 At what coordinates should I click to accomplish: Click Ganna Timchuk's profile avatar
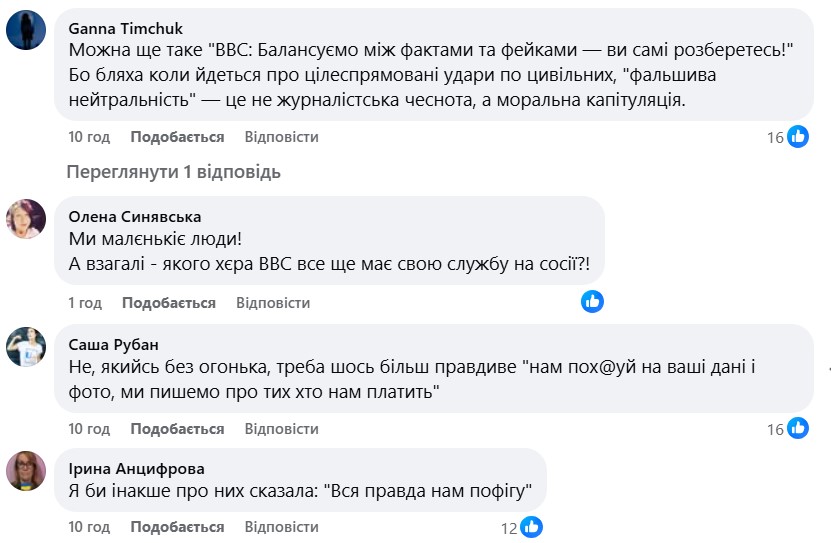26,29
